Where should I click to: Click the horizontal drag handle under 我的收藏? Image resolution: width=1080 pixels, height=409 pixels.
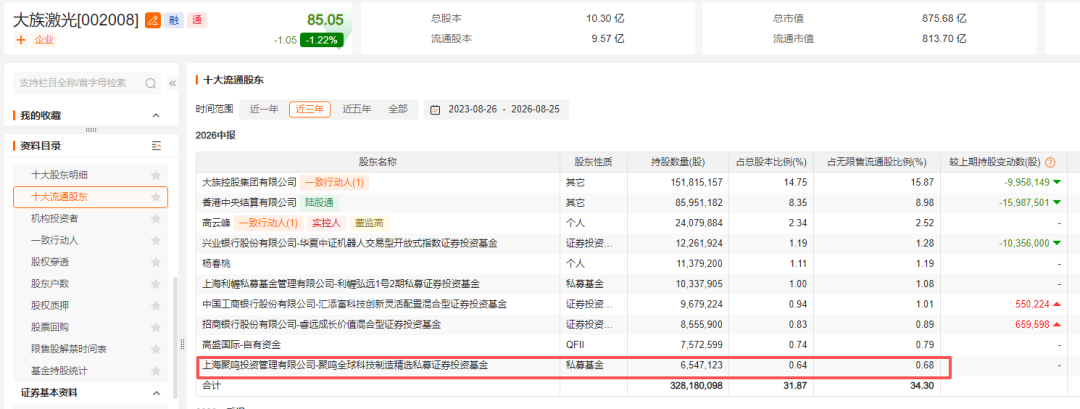(90, 129)
